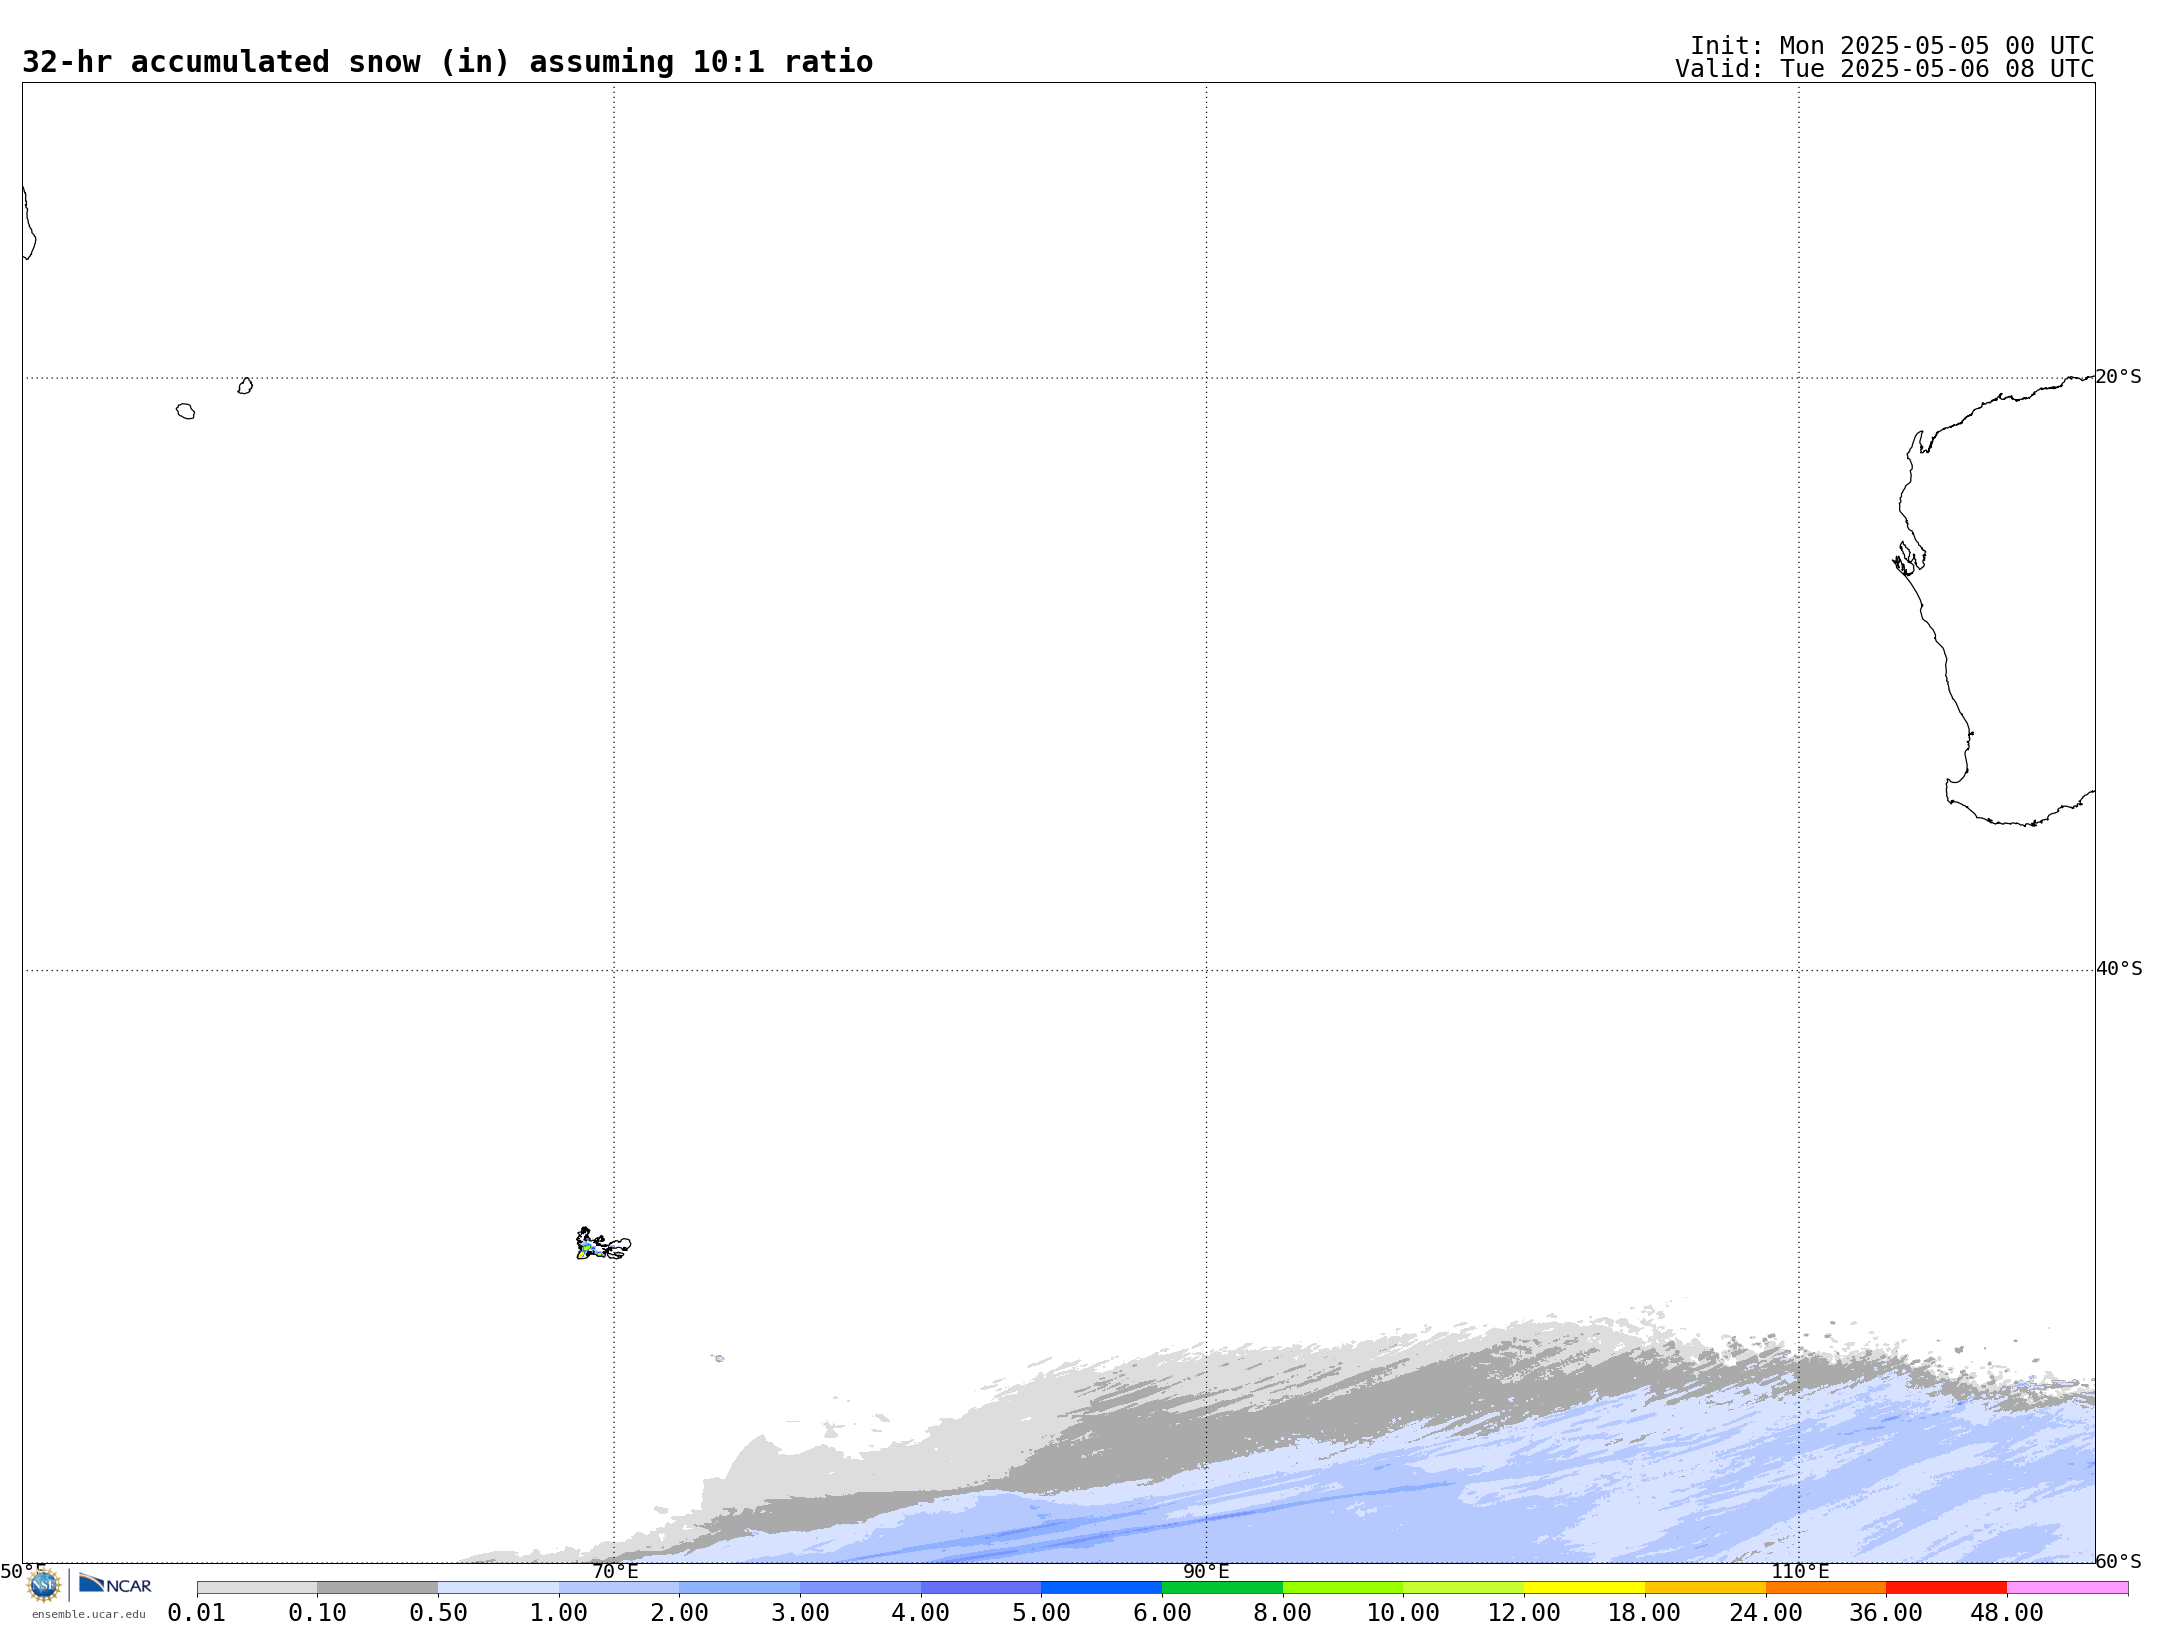Click the dark gray 0.10 color swatch
Image resolution: width=2160 pixels, height=1626 pixels.
click(x=377, y=1588)
